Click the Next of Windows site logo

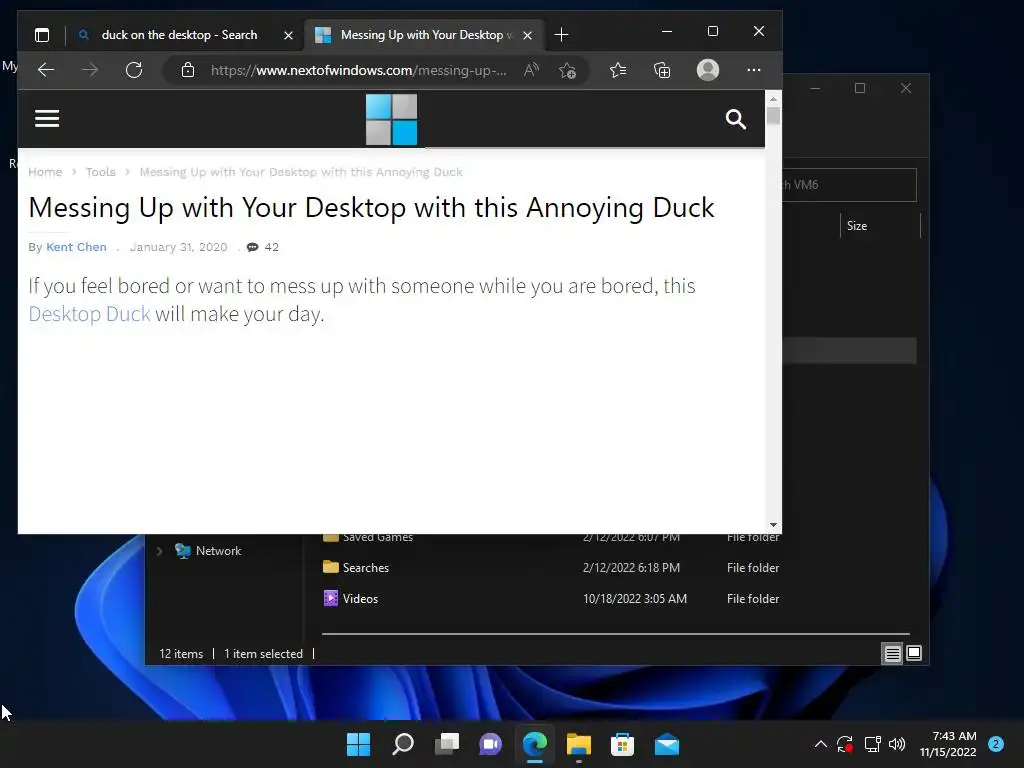391,119
